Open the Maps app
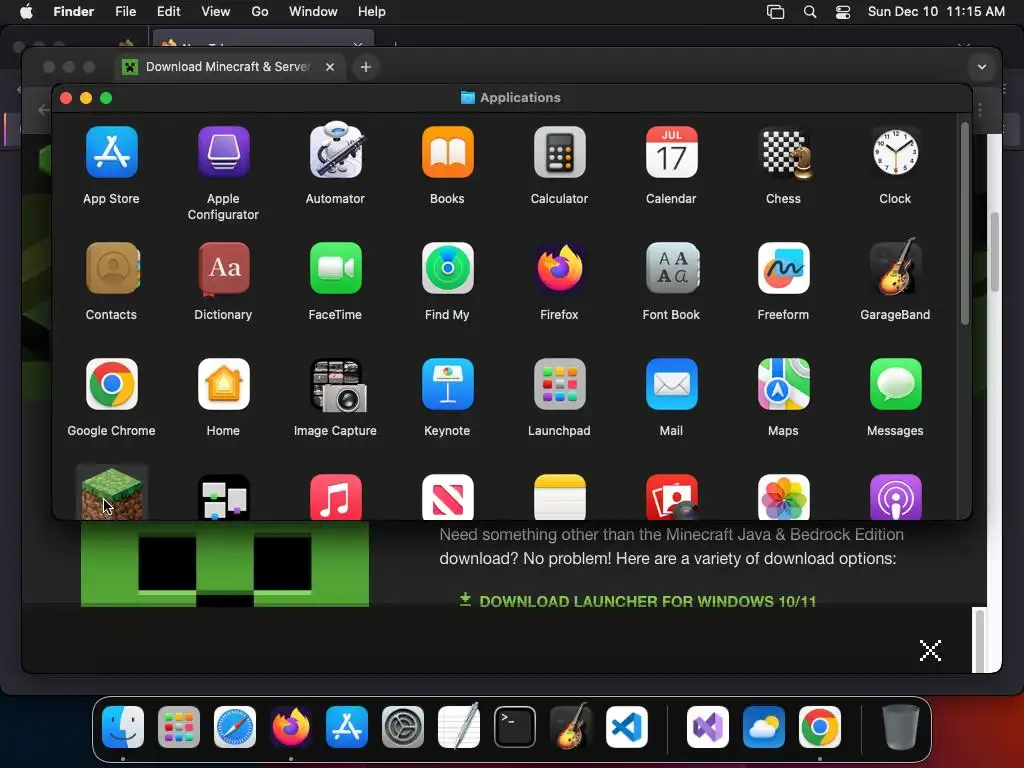1024x768 pixels. click(x=784, y=384)
